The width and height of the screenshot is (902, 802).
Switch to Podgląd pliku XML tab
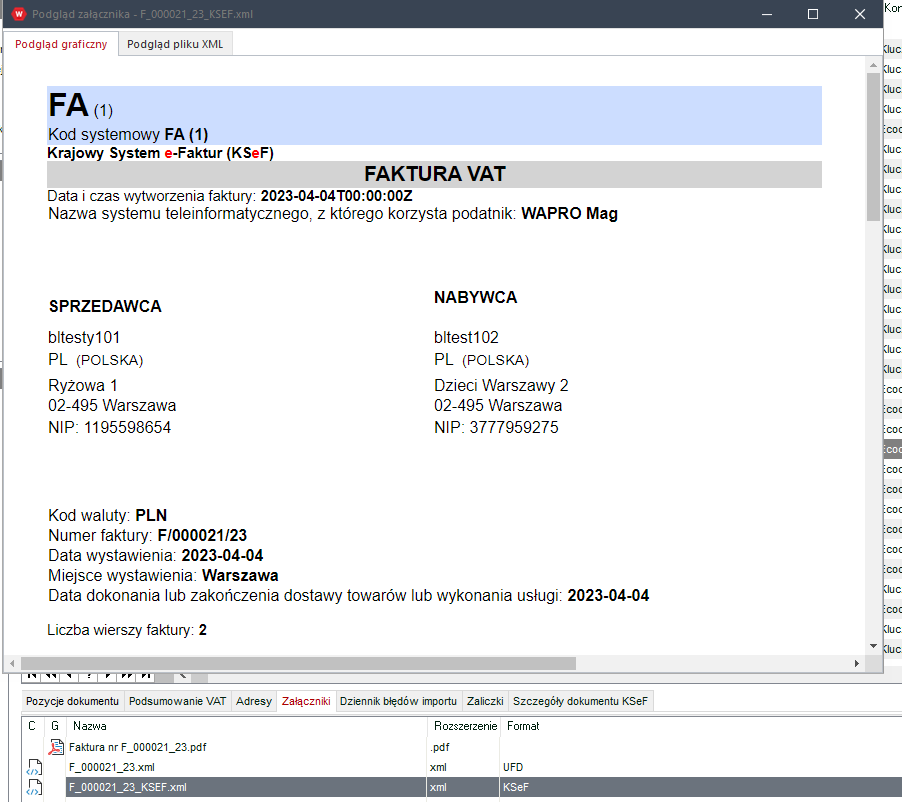coord(176,45)
